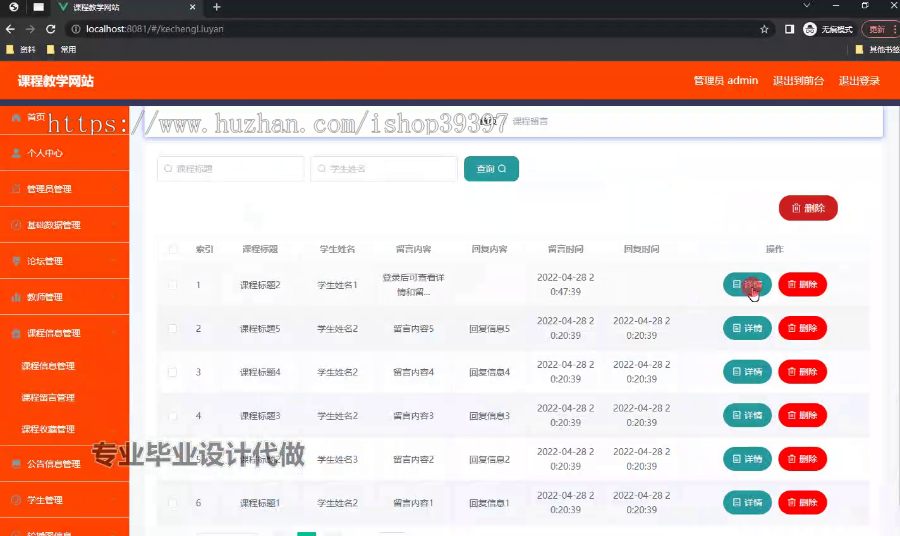Viewport: 900px width, 536px height.
Task: Collapse the 课程信息管理 parent menu arrow
Action: point(113,333)
